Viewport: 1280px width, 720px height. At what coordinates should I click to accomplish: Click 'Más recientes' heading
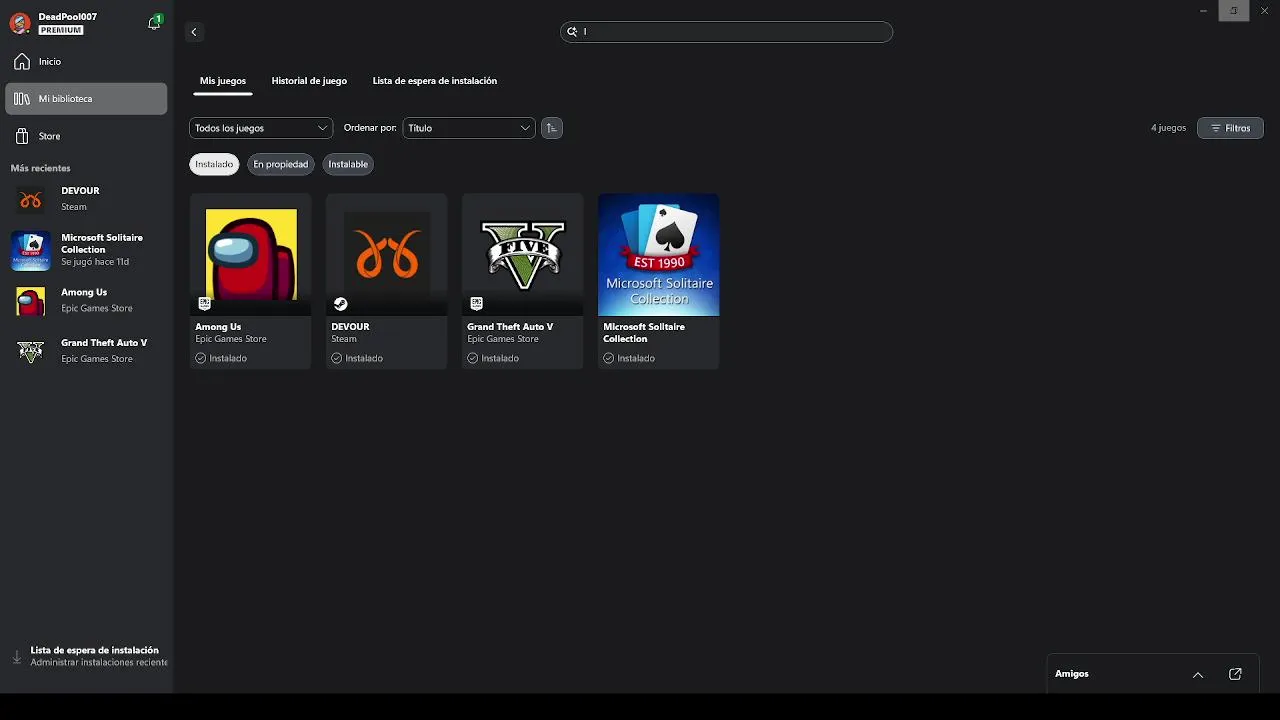tap(41, 168)
